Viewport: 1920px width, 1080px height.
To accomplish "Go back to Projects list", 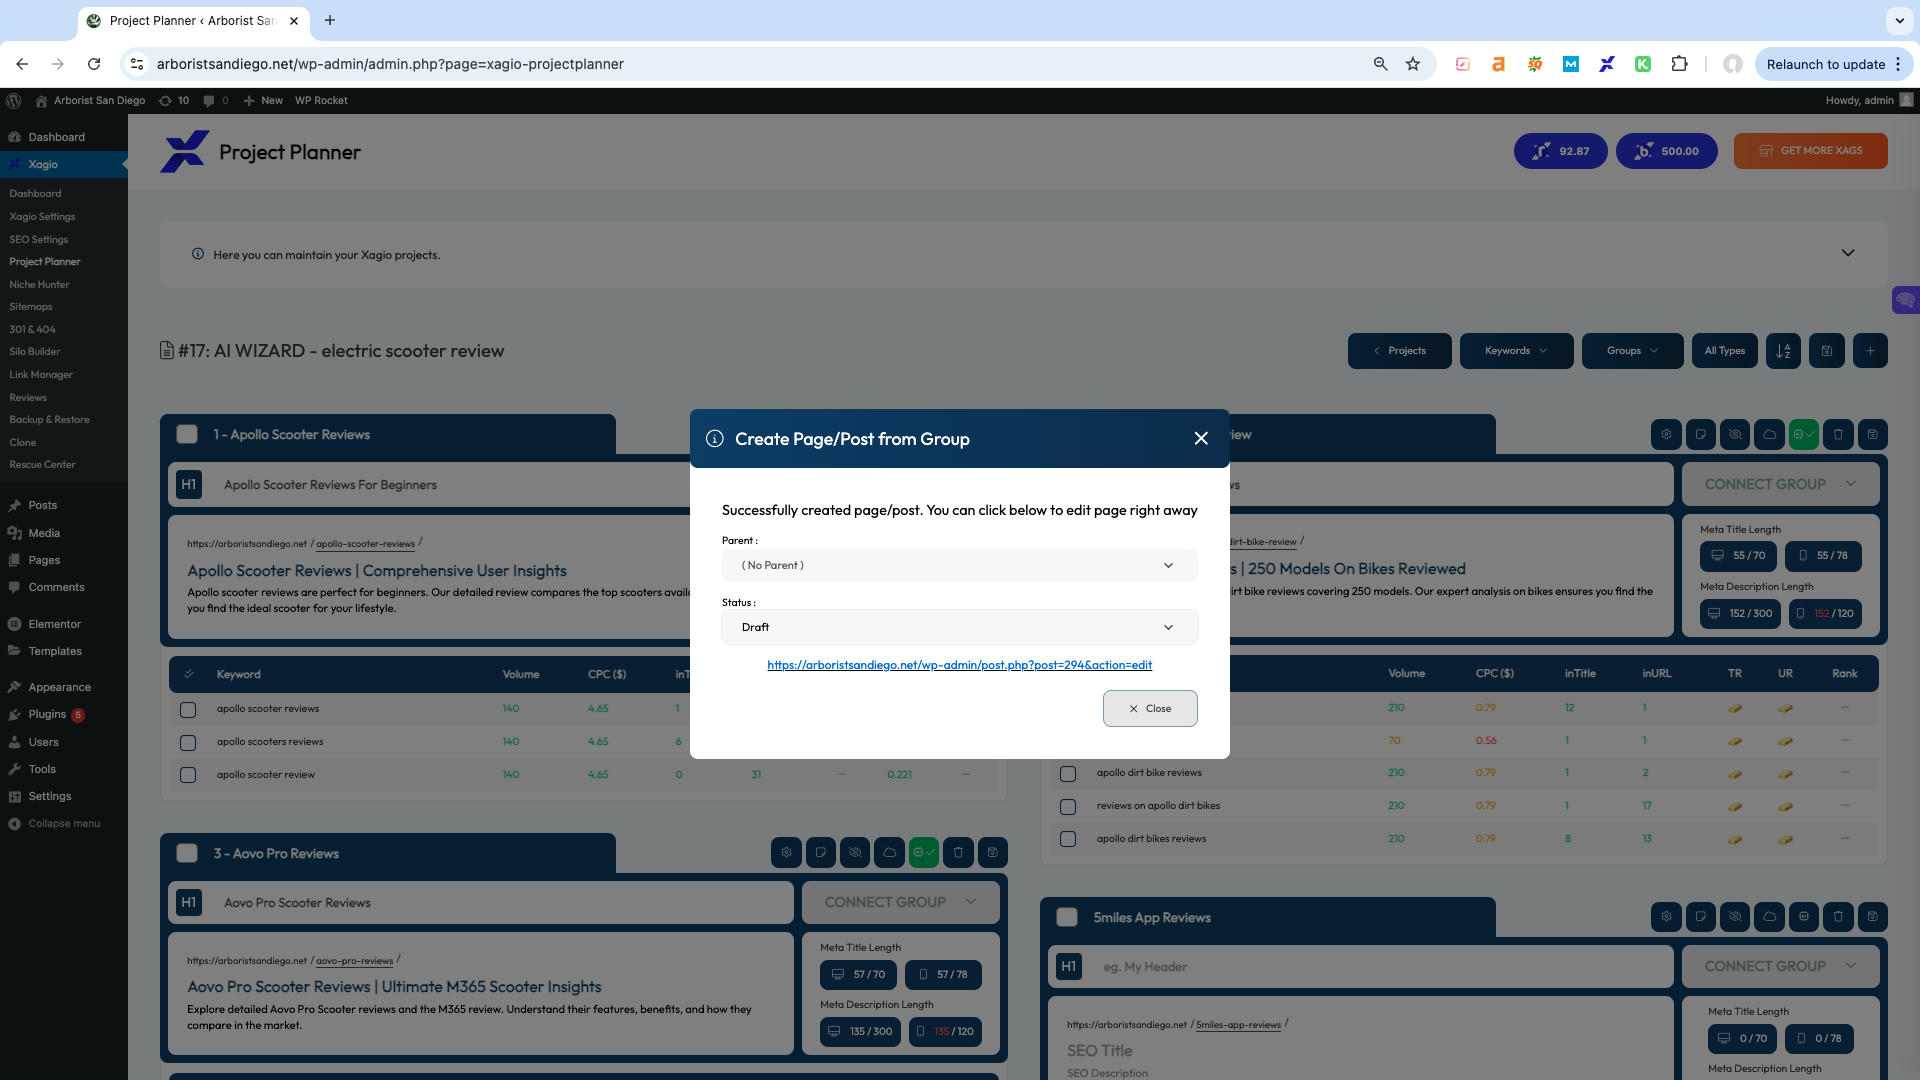I will point(1399,350).
